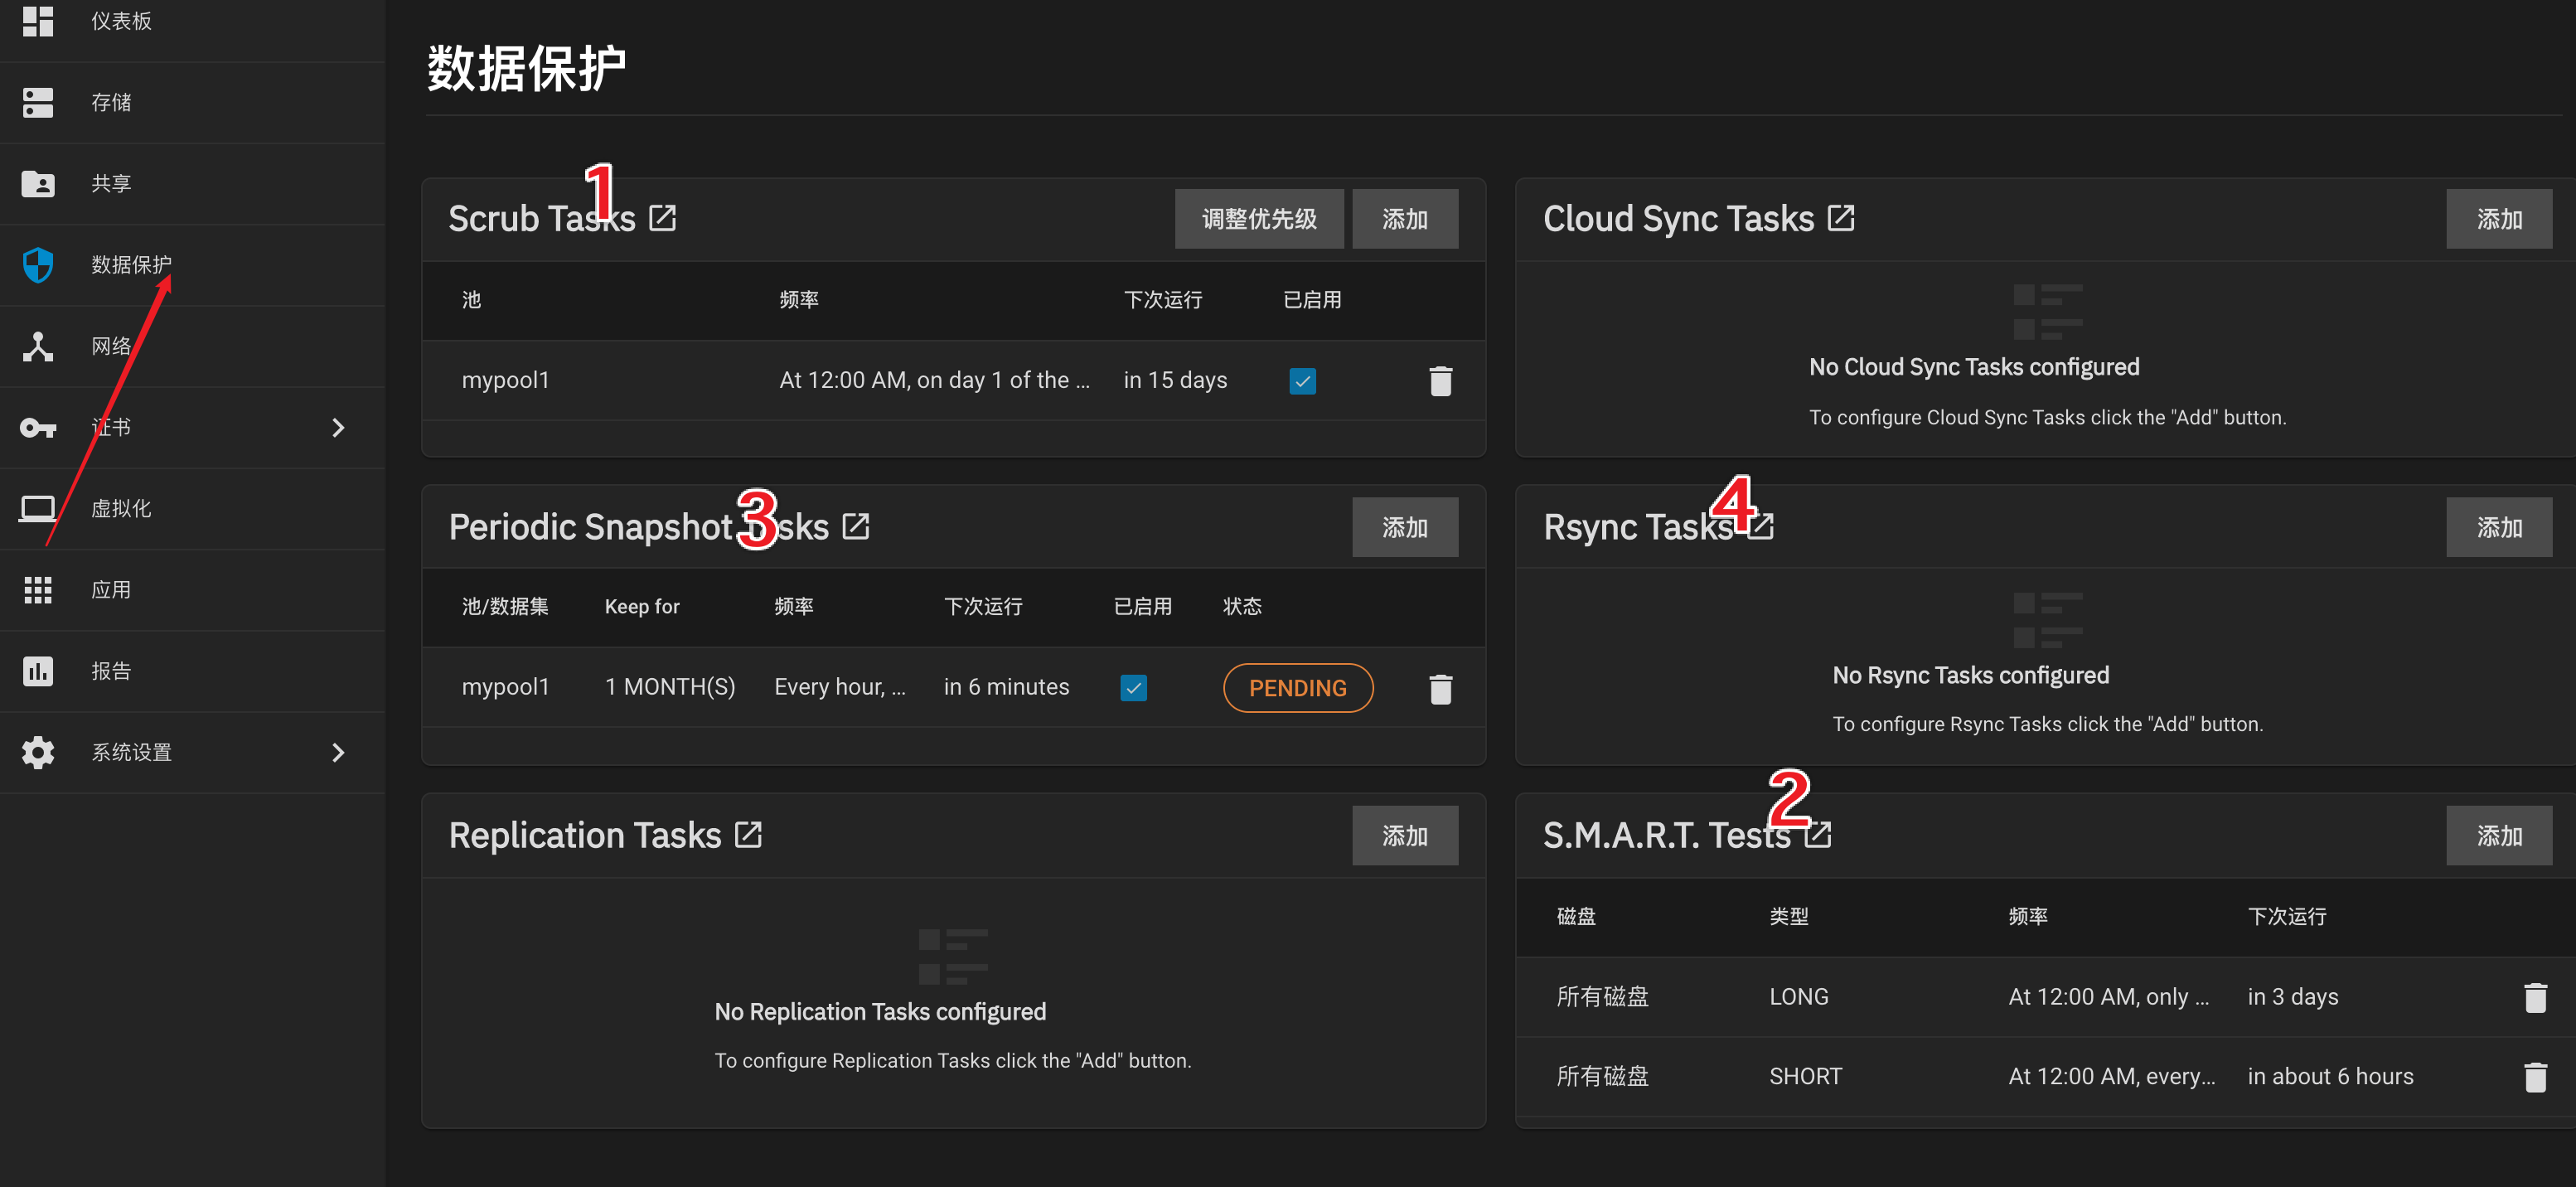Screen dimensions: 2576x1187
Task: Click the 数据保护 shield icon
Action: point(38,265)
